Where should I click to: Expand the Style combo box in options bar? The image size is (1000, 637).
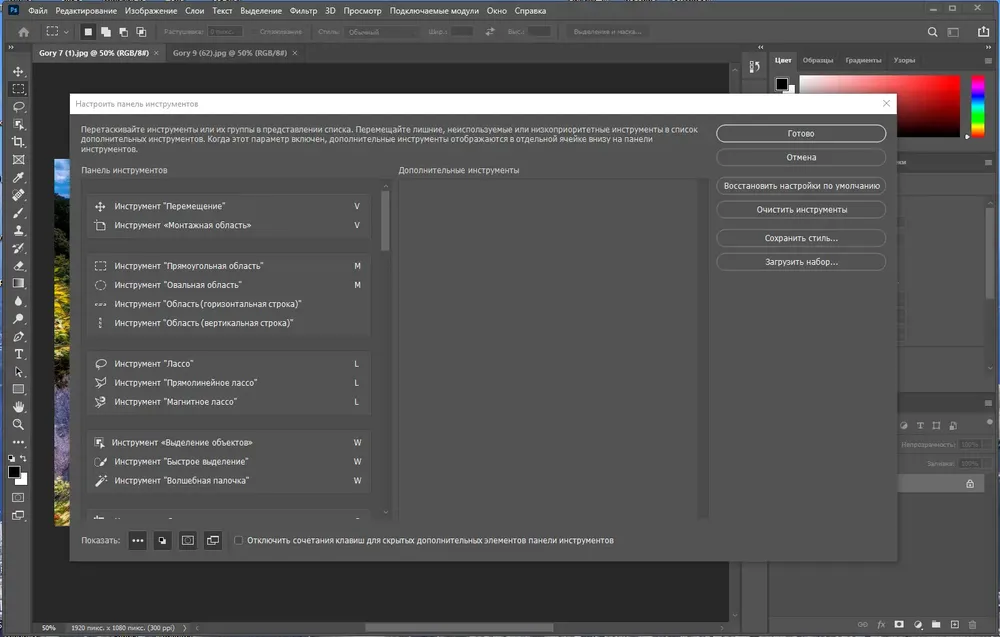381,32
